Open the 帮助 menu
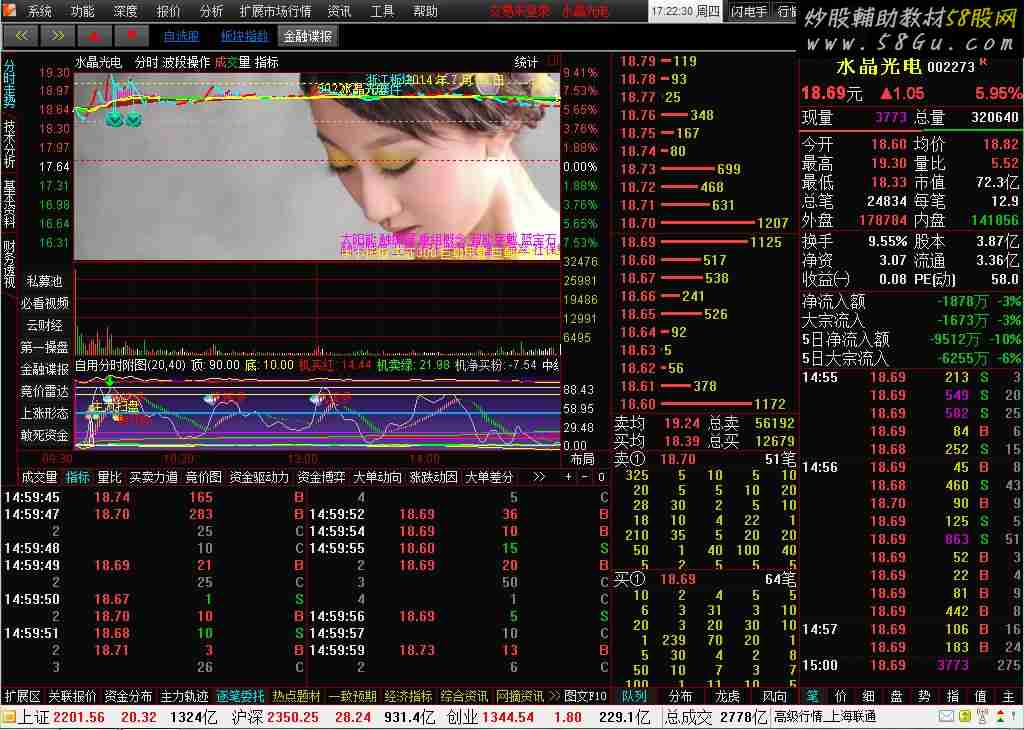The width and height of the screenshot is (1024, 730). click(425, 10)
